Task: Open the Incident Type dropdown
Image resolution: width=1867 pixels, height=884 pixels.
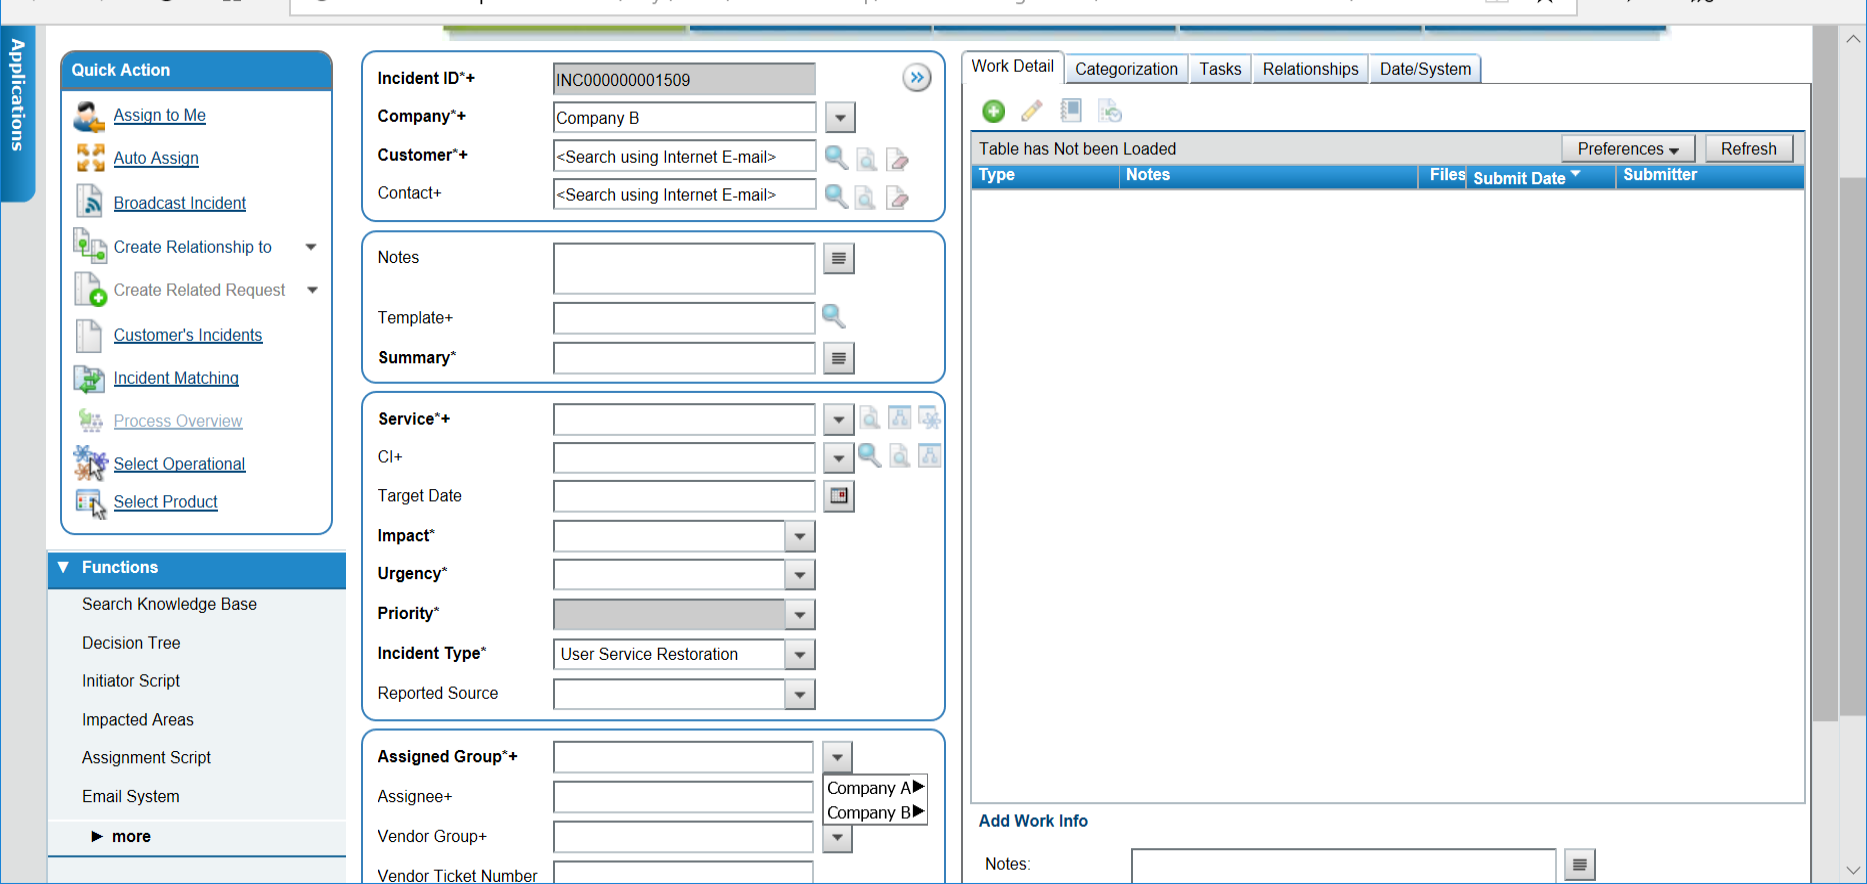Action: click(800, 655)
